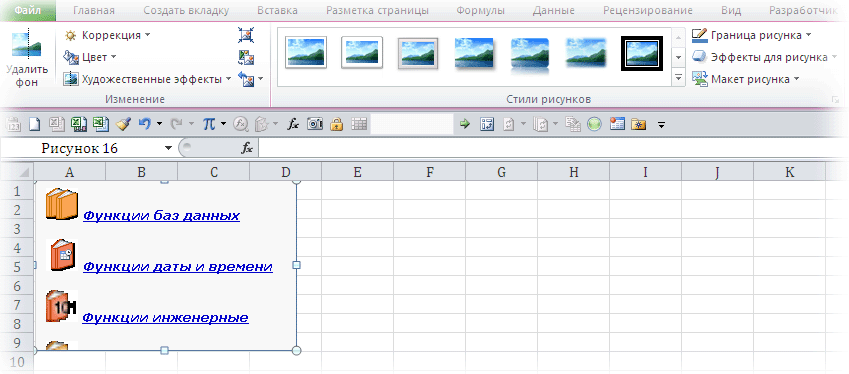Click the Pi equation icon
Screen dimensions: 849x374
209,124
